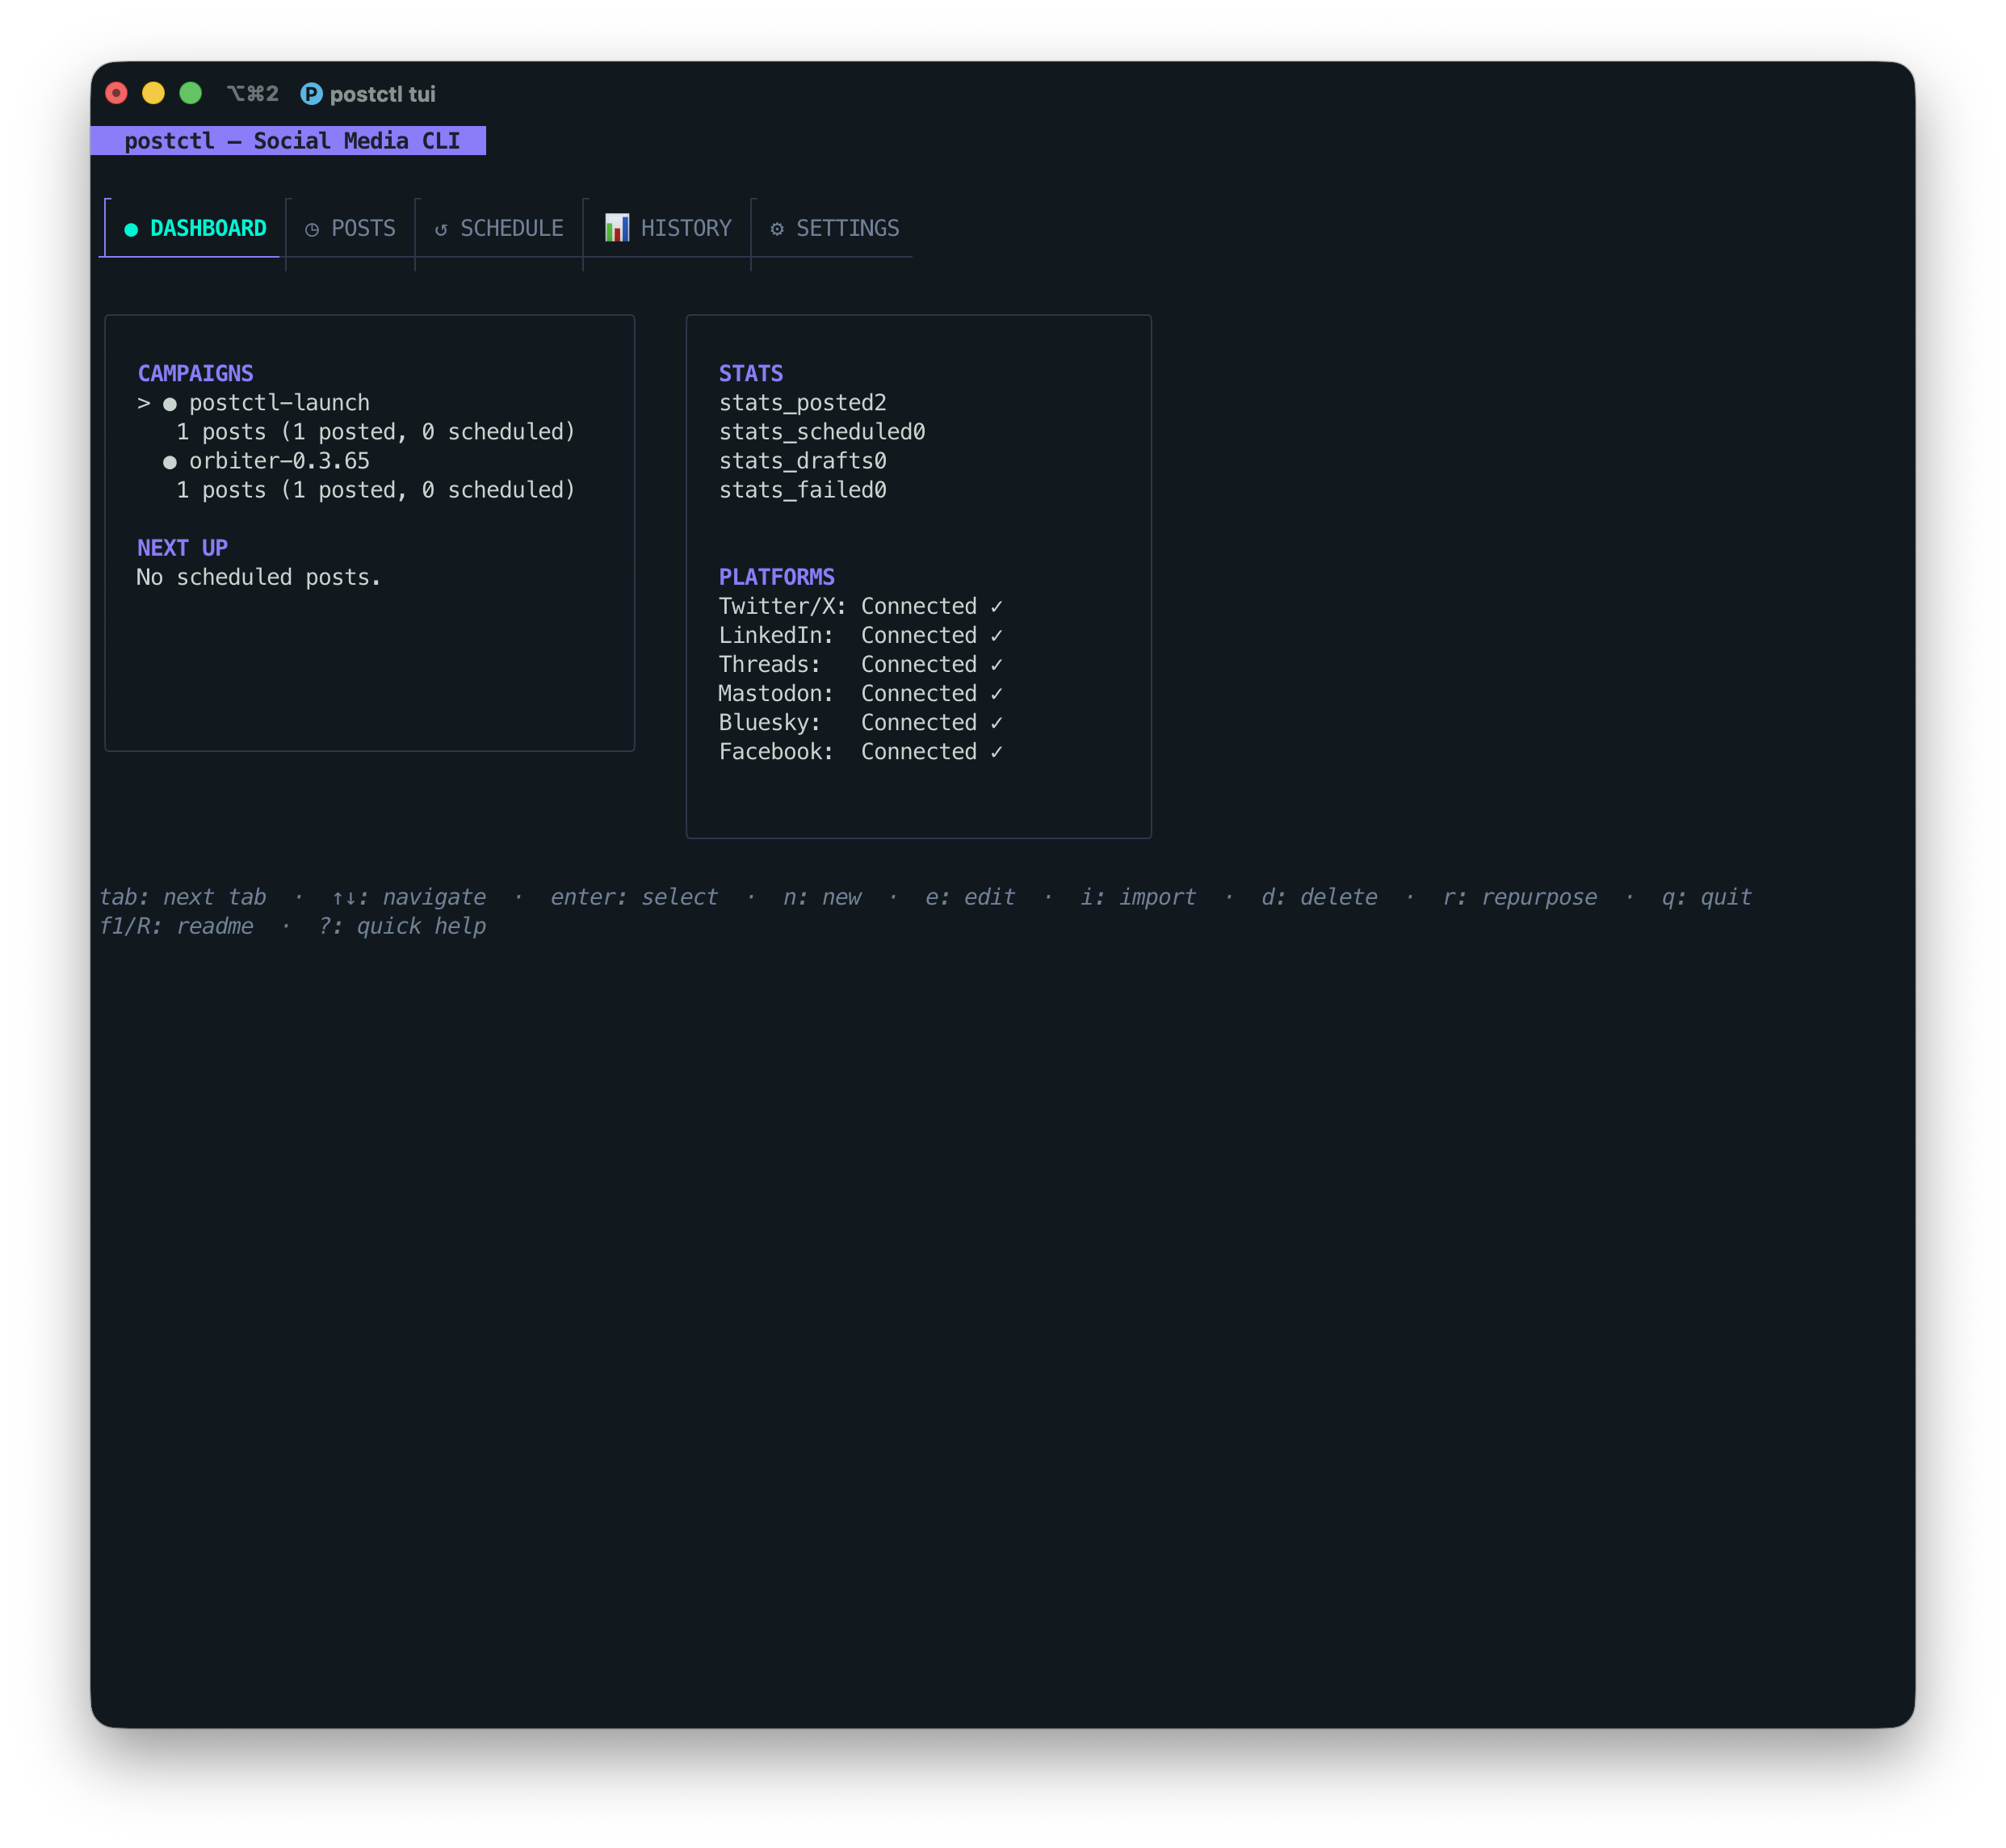The image size is (2006, 1848).
Task: Click the "d: delete" footer hint
Action: 1319,897
